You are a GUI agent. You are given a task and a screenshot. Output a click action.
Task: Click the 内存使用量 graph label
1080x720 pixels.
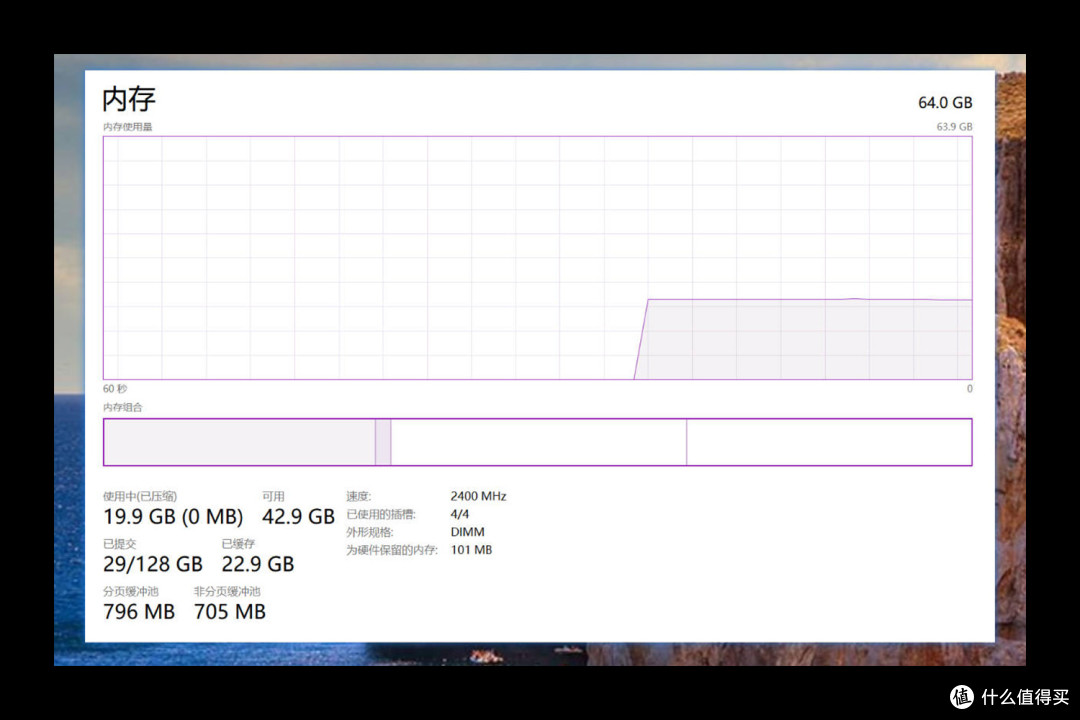pyautogui.click(x=127, y=127)
